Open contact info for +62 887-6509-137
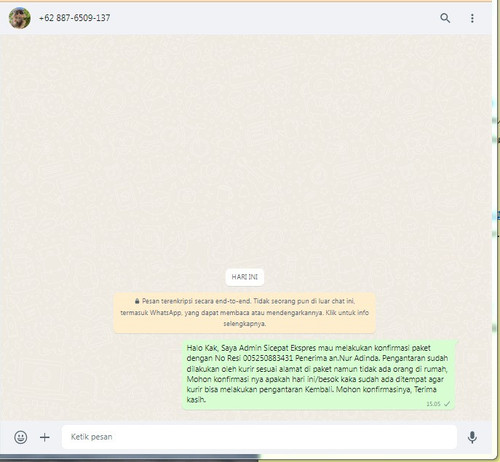The height and width of the screenshot is (462, 500). (75, 18)
